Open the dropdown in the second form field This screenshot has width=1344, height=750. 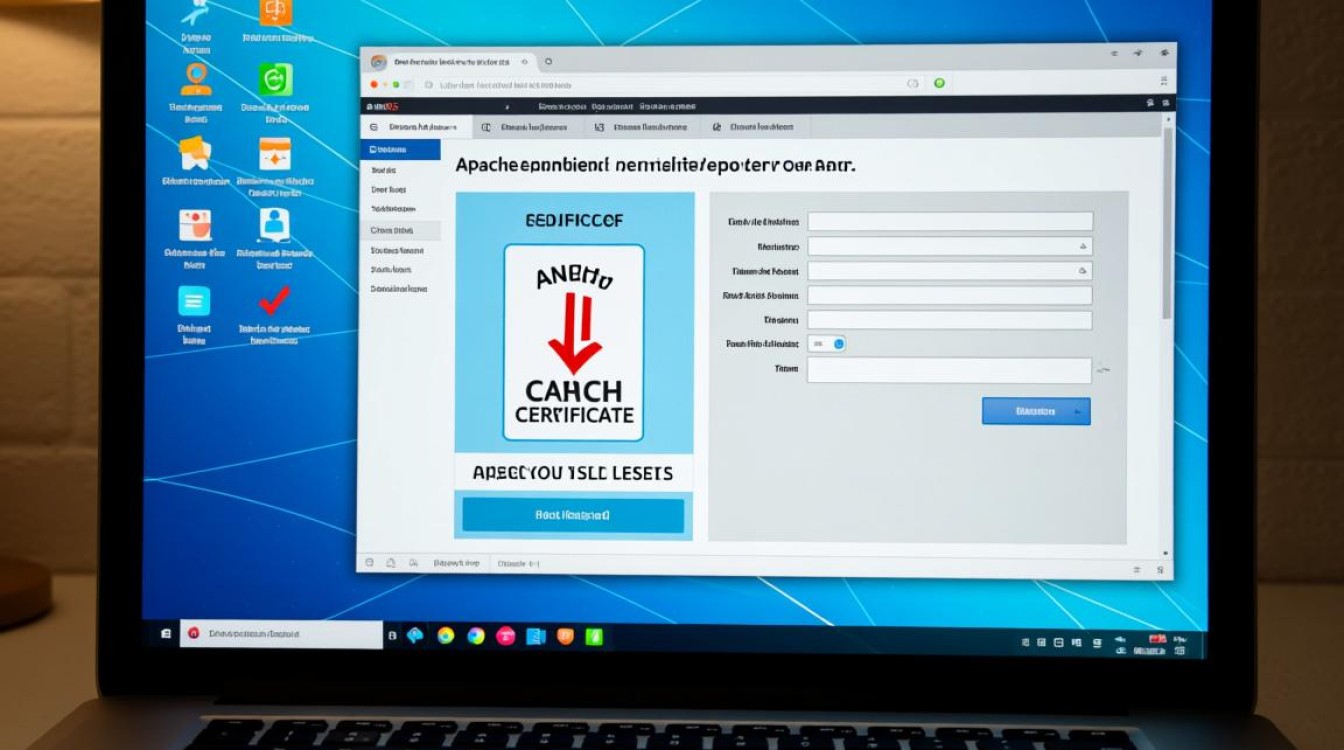click(x=1083, y=245)
